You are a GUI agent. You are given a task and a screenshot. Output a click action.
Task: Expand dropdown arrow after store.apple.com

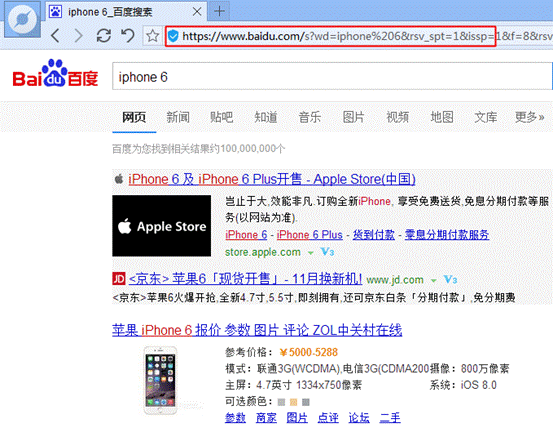tap(310, 253)
